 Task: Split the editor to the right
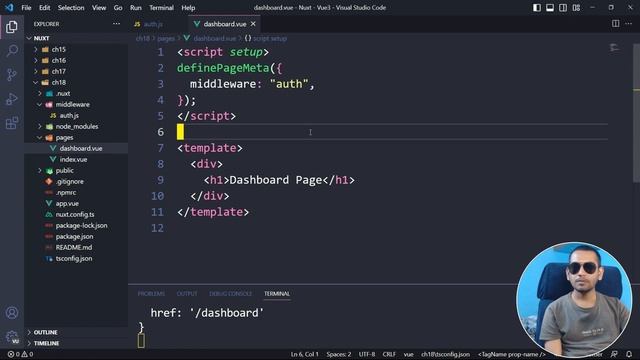click(616, 24)
